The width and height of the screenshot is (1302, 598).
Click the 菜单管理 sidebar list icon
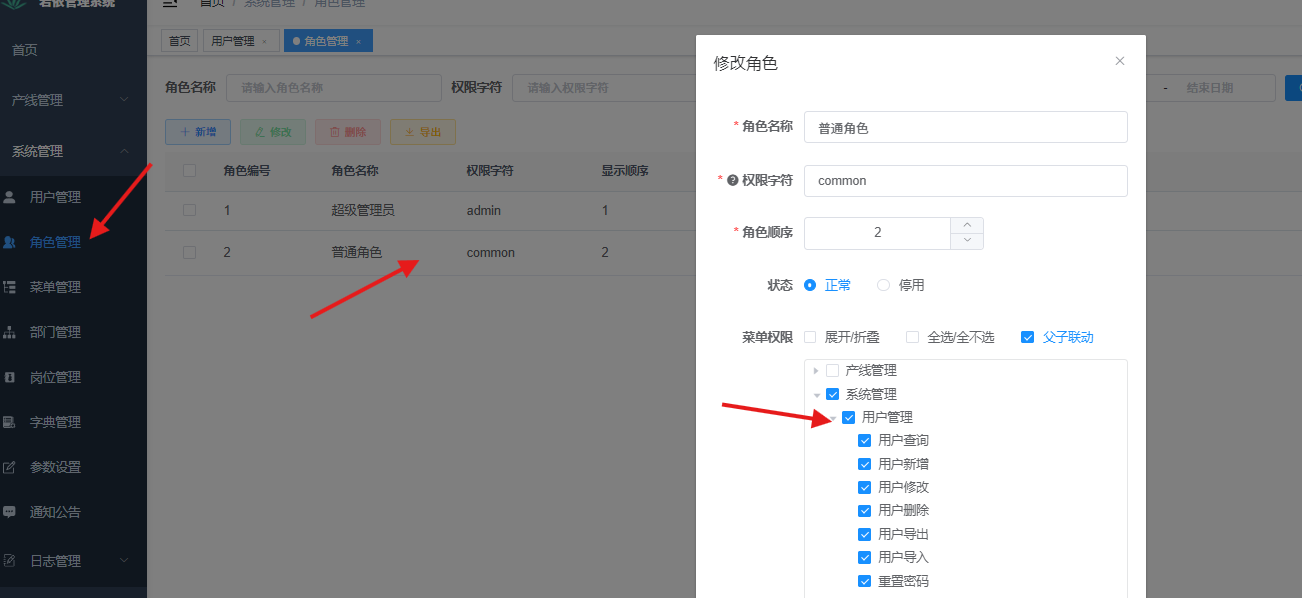[x=10, y=287]
